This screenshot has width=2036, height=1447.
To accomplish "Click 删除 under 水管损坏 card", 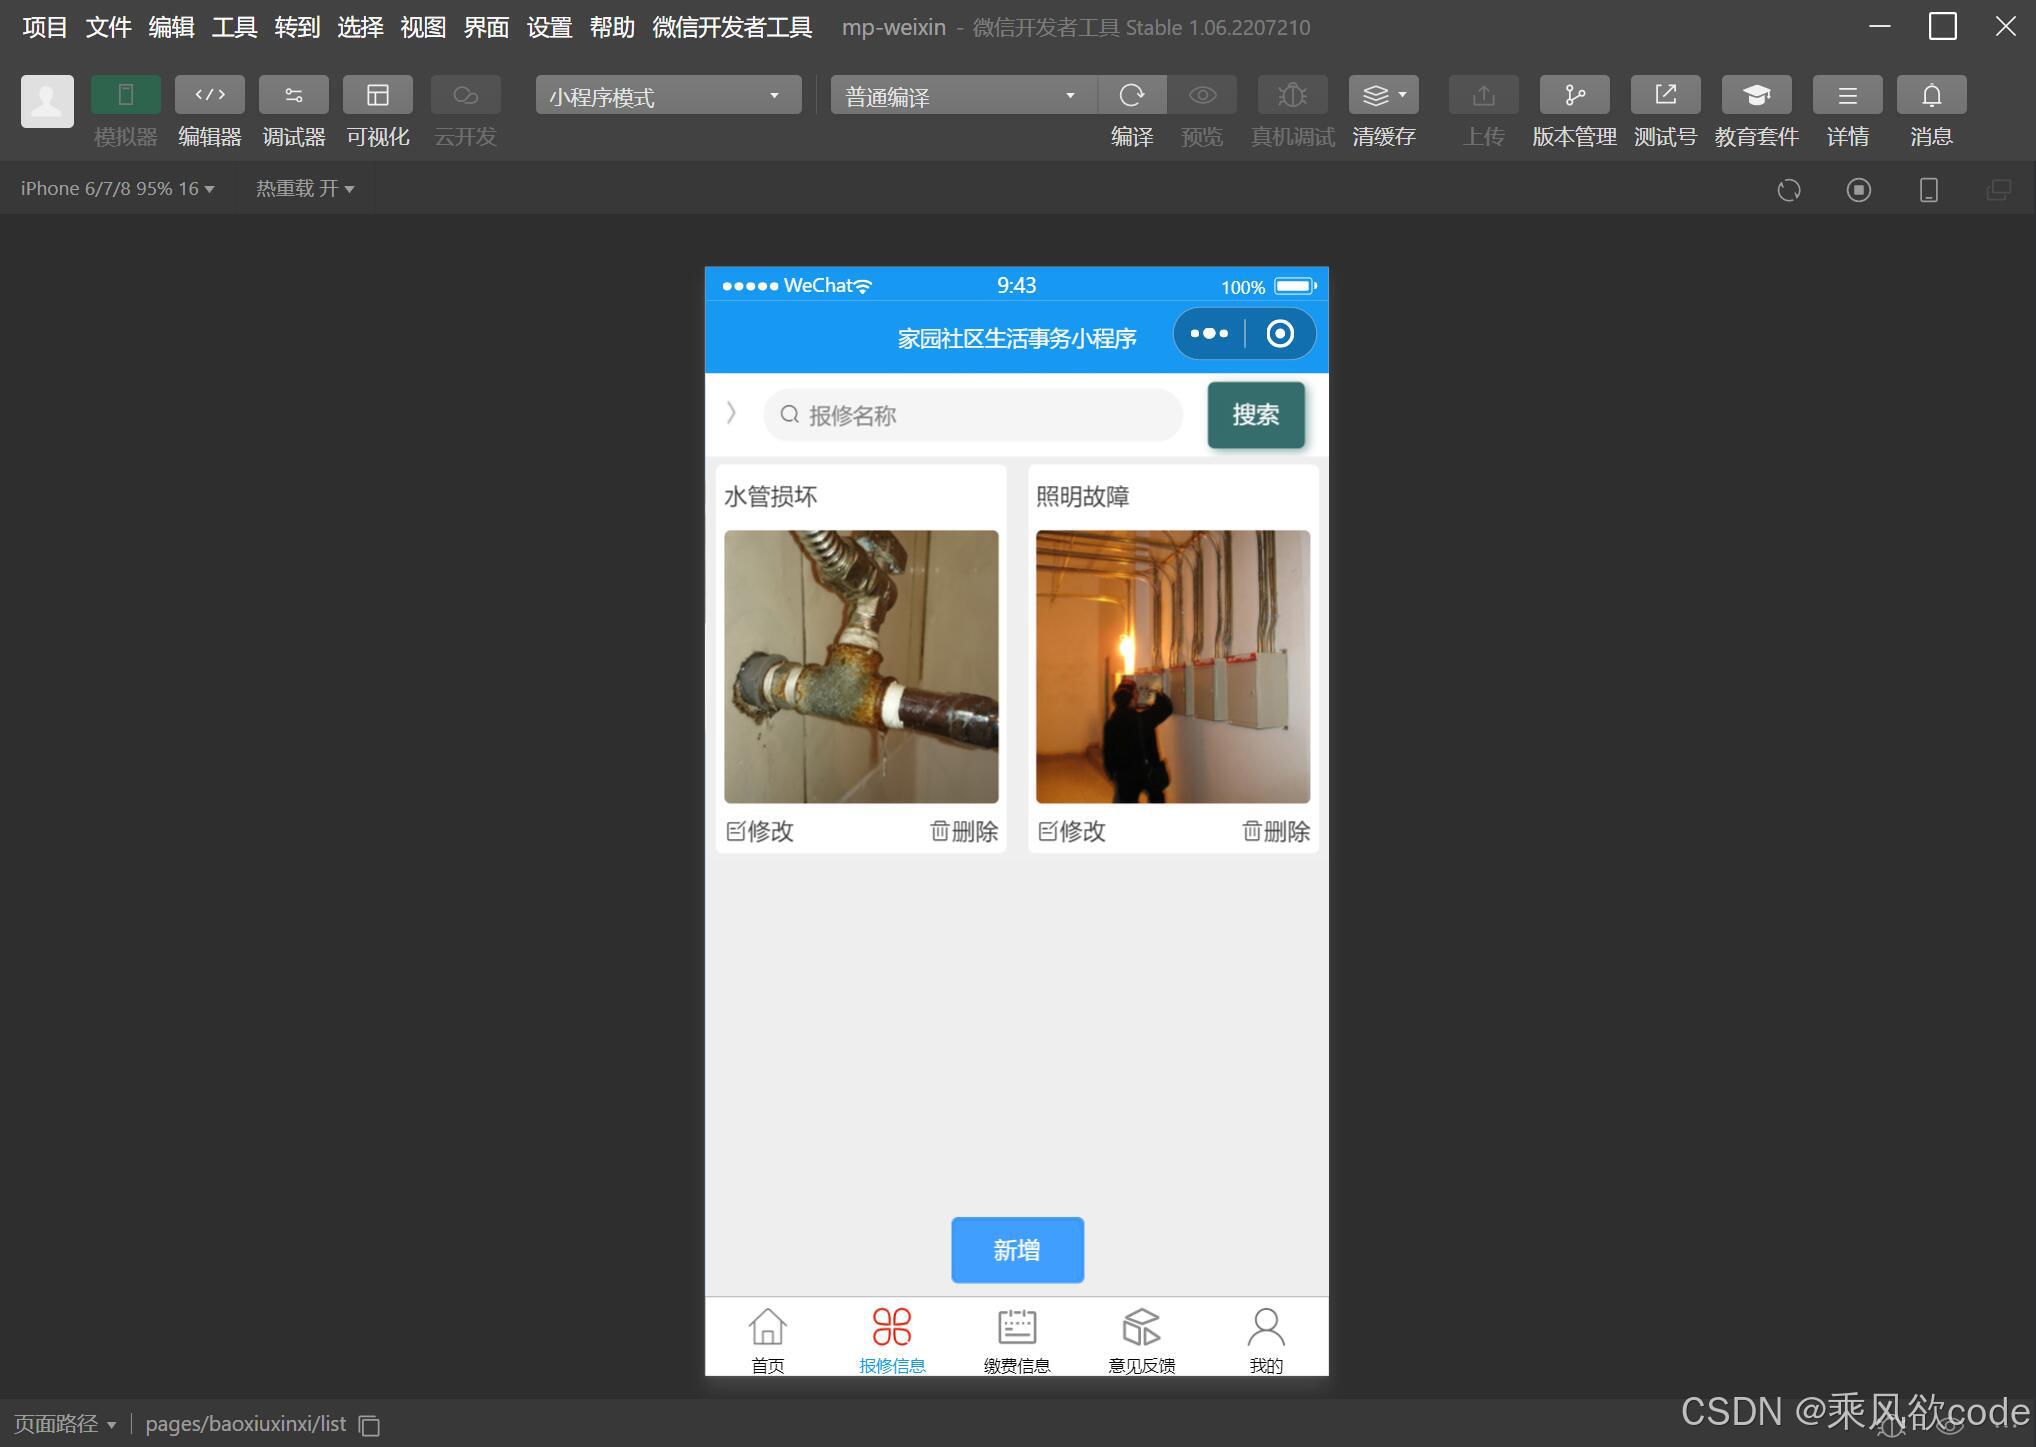I will pyautogui.click(x=964, y=831).
